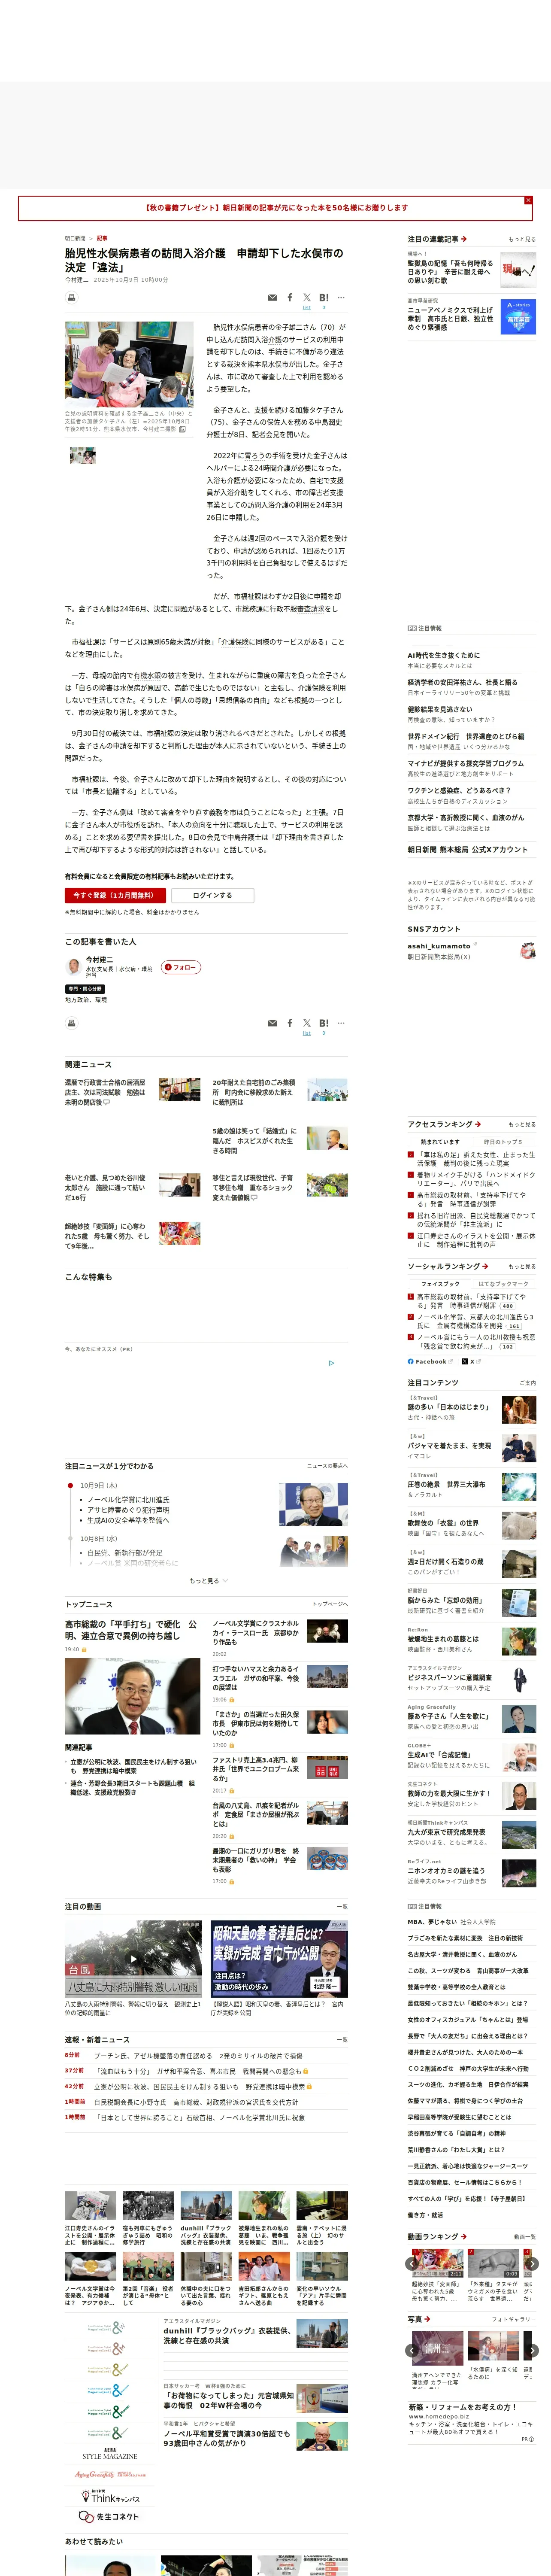
Task: Open related news 20年耐えた自宅前のごみ集積所
Action: 254,1091
